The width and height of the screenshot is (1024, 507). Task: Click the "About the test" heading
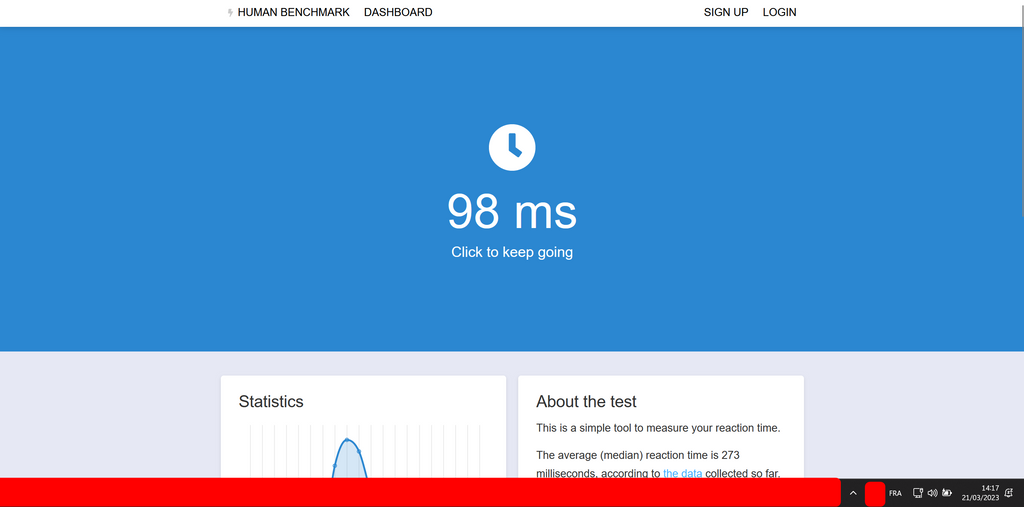click(x=586, y=401)
